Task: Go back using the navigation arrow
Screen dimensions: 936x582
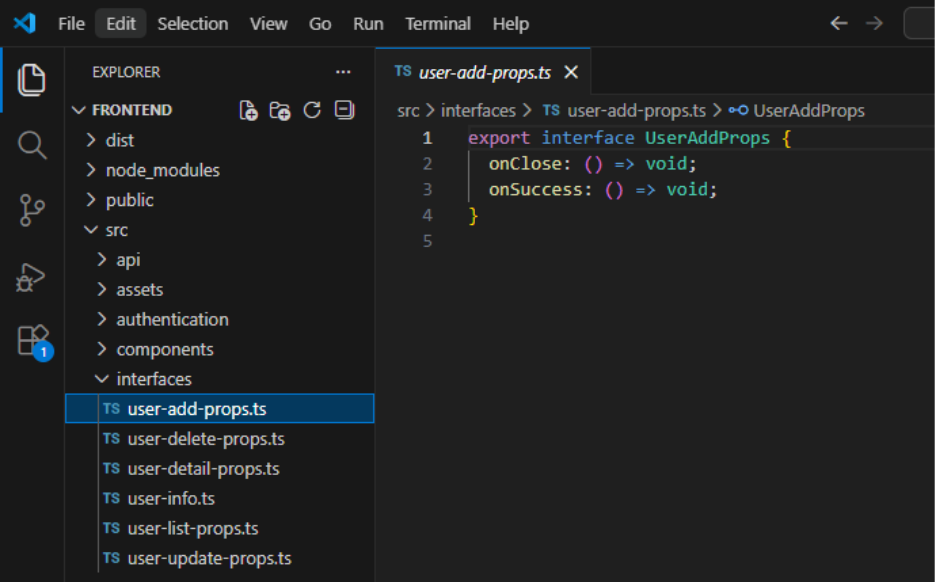Action: [x=839, y=23]
